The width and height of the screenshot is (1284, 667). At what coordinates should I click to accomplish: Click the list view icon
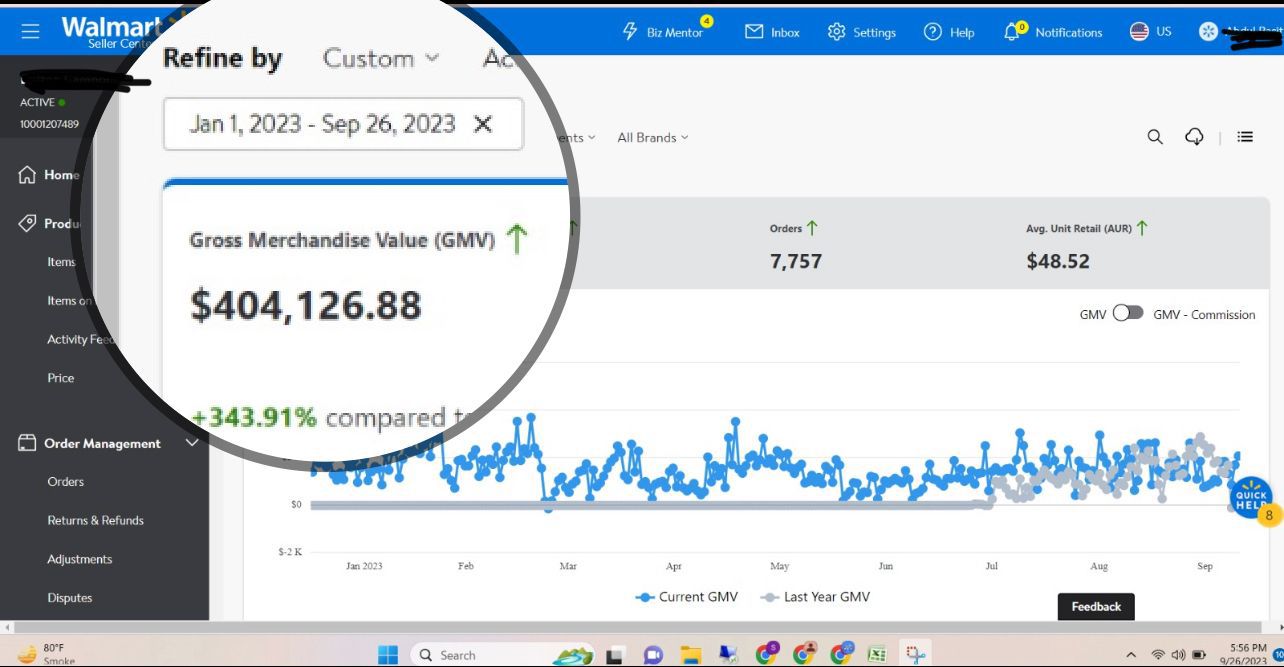(x=1245, y=137)
